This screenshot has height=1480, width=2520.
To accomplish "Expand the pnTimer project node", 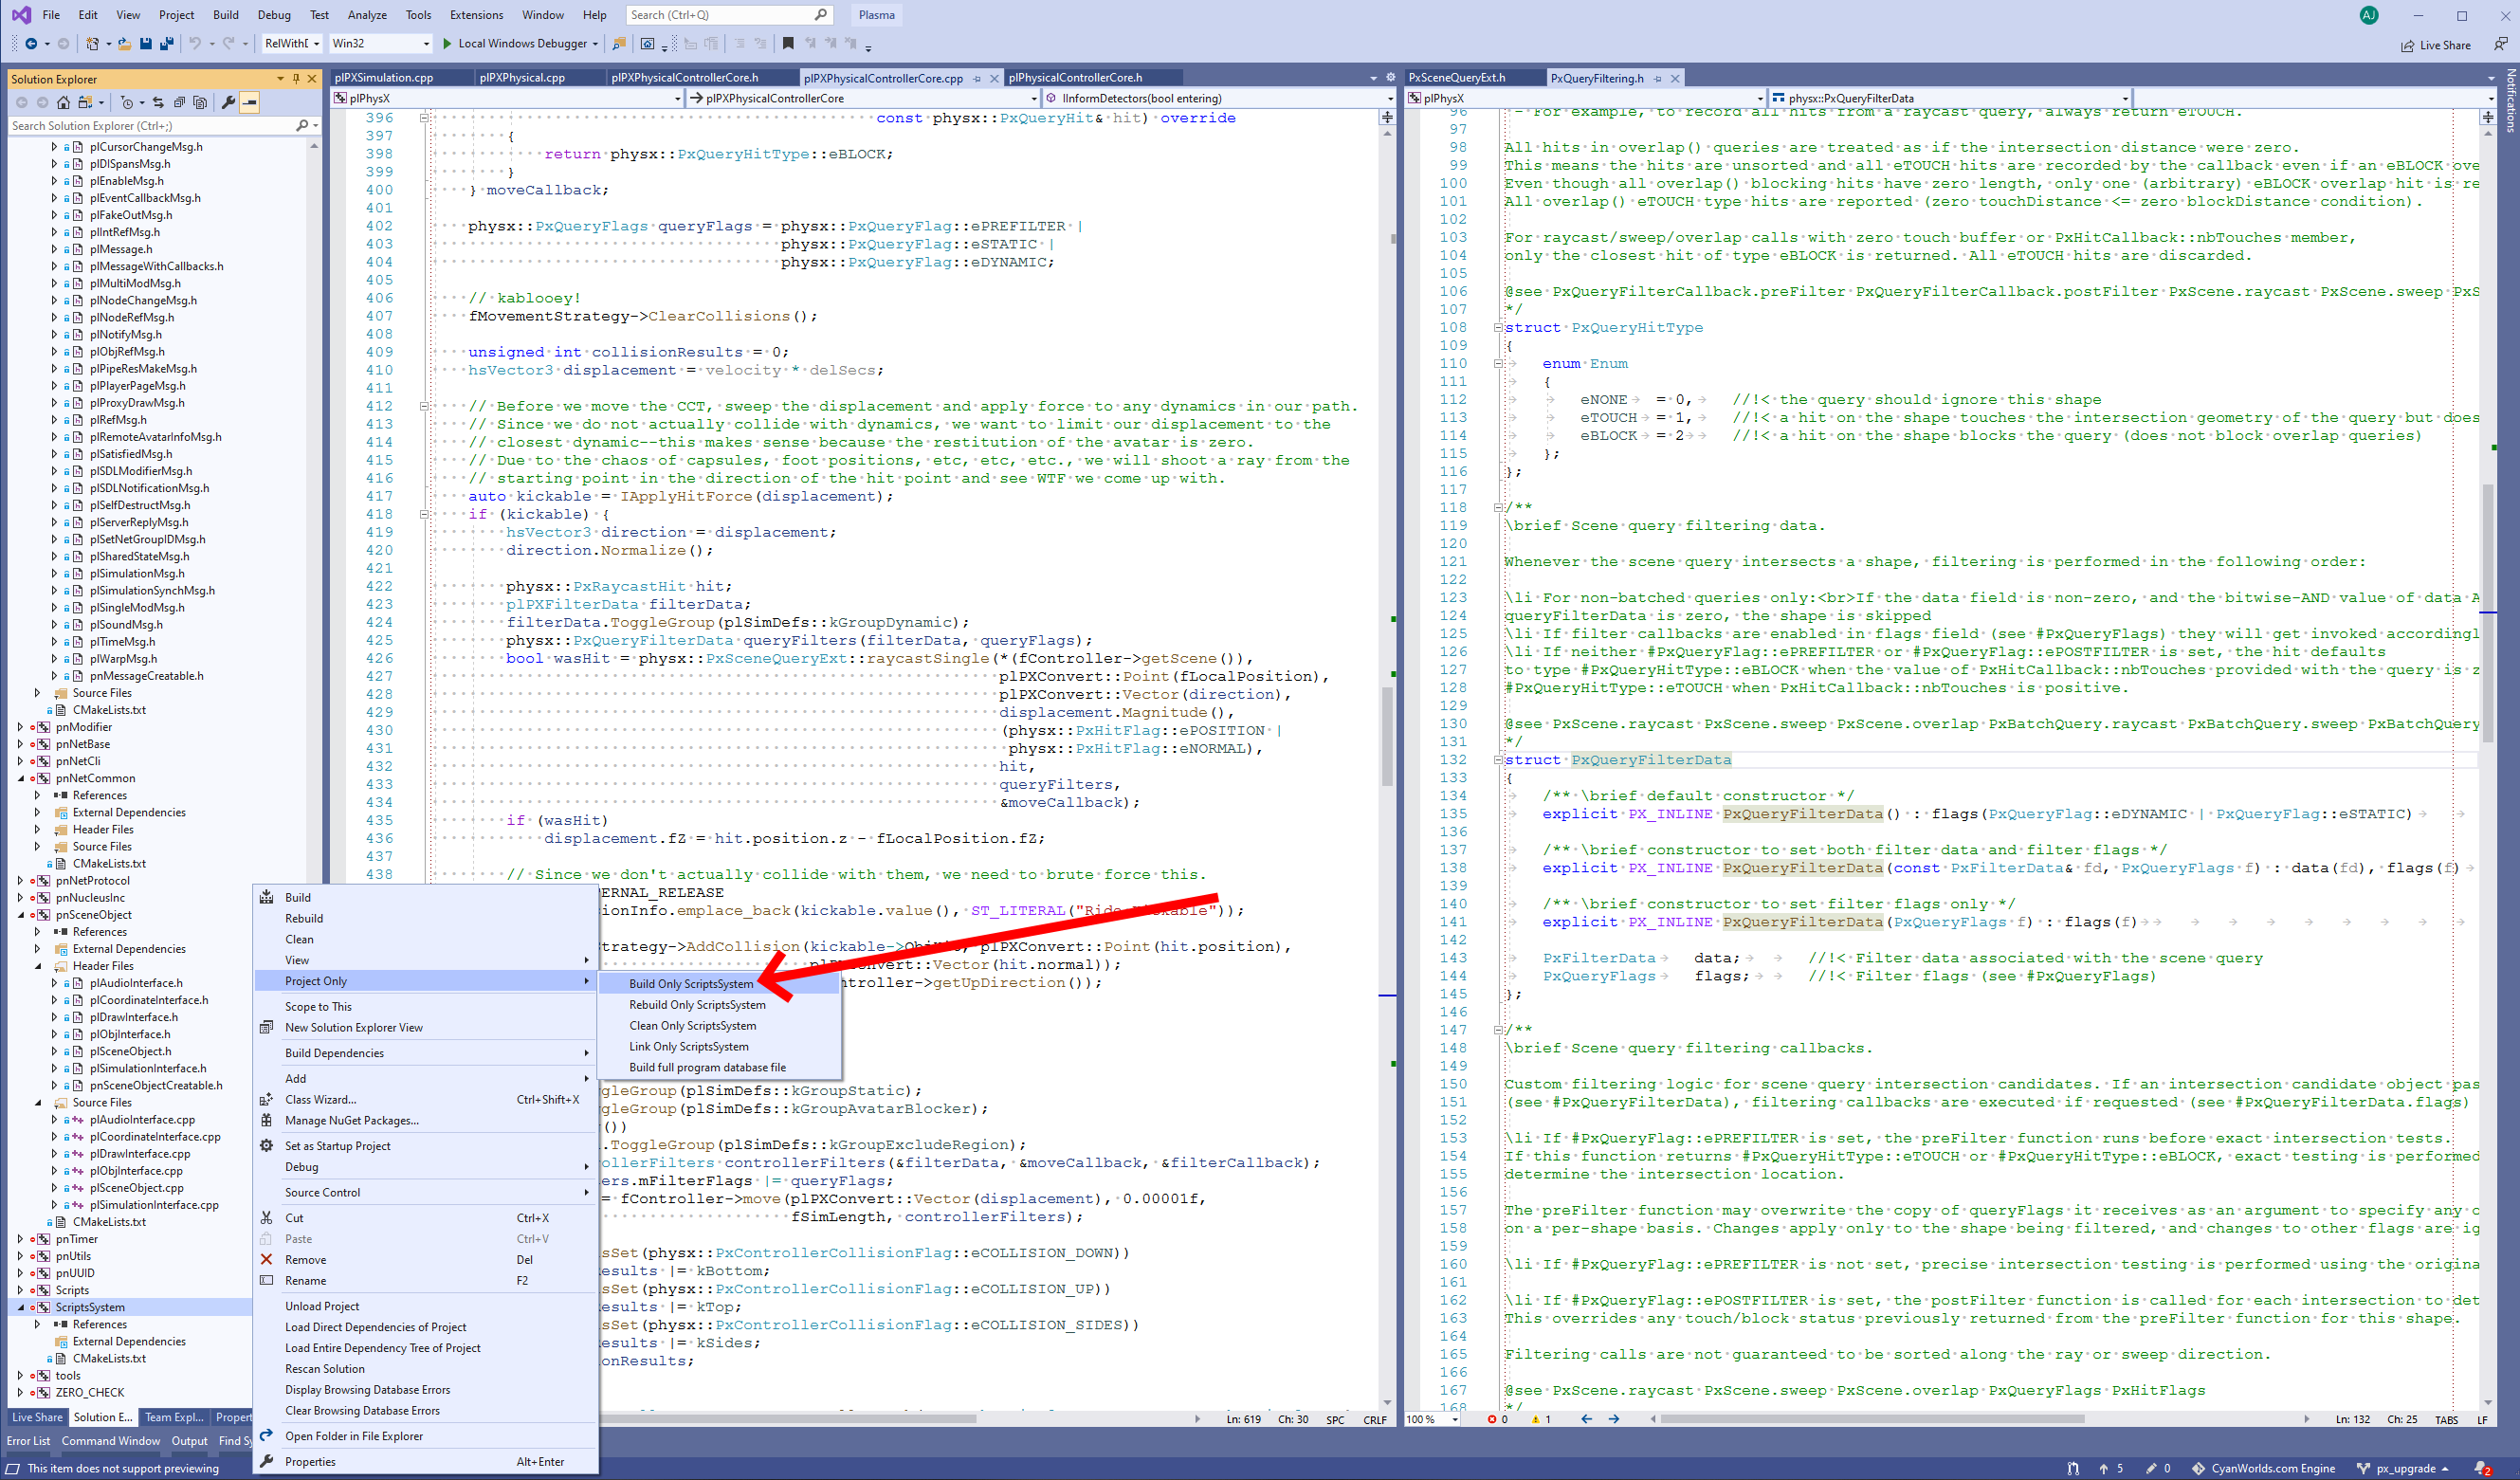I will pos(20,1239).
